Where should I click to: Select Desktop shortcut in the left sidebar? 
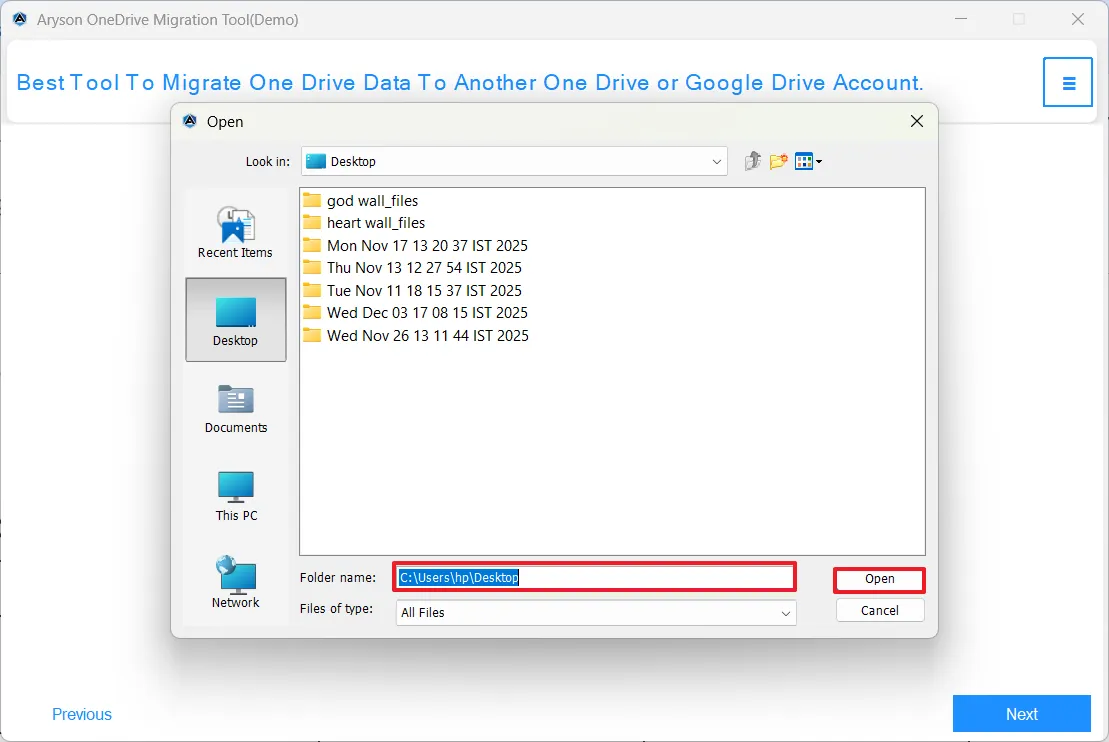point(236,320)
